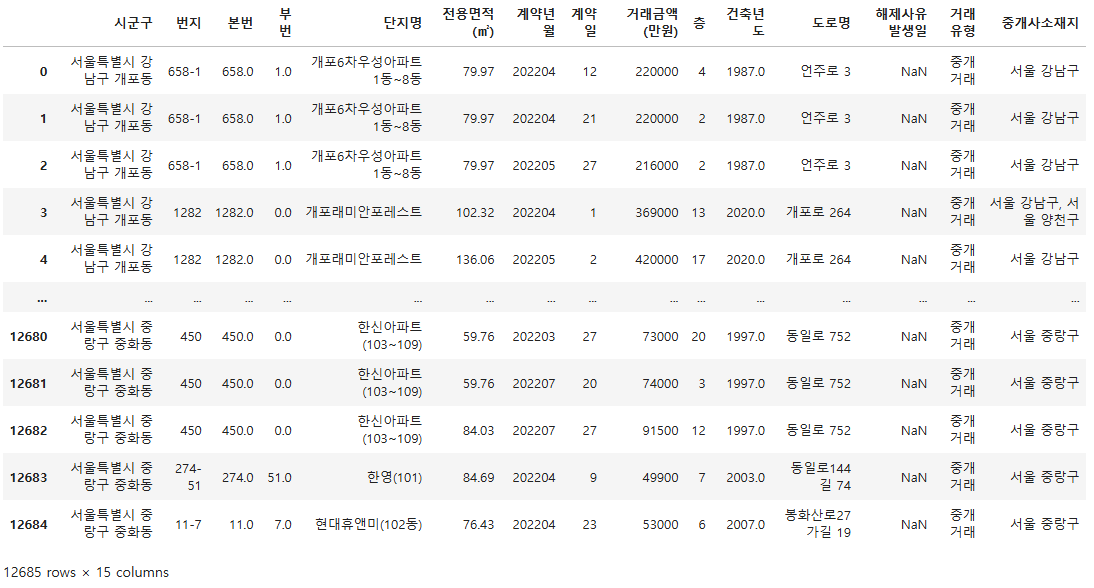Select the 전용면적(㎡) column header
The width and height of the screenshot is (1094, 588).
coord(468,23)
